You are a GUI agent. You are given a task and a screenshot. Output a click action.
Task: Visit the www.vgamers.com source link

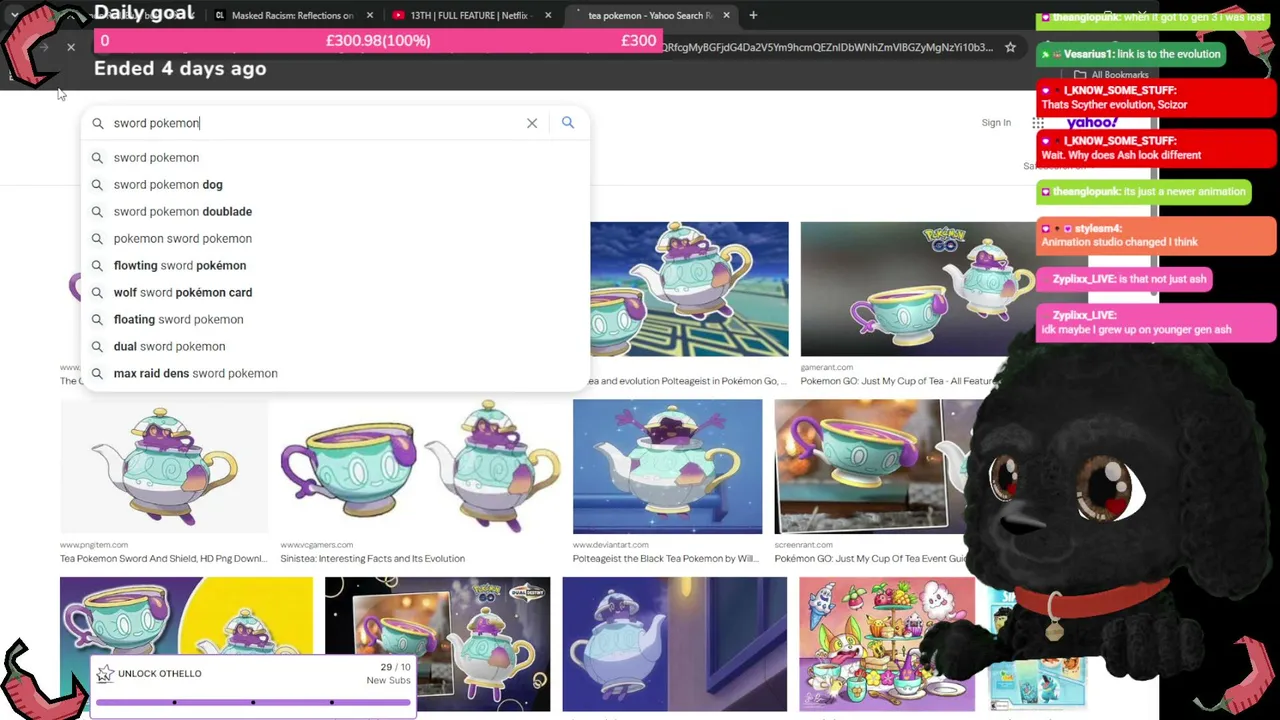[x=316, y=545]
